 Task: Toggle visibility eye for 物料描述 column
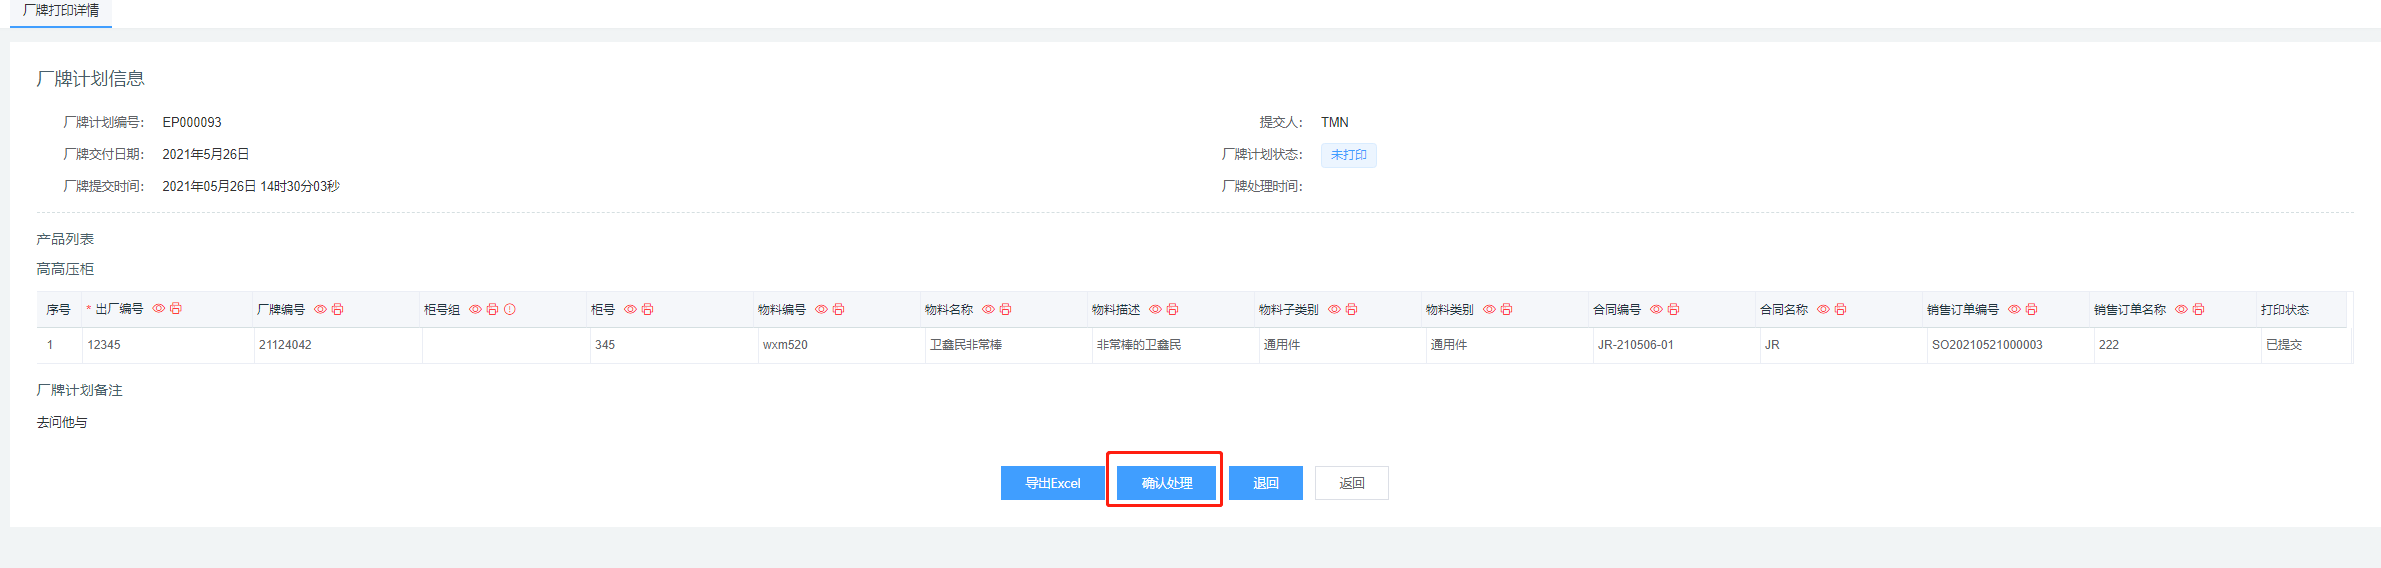pos(1155,310)
